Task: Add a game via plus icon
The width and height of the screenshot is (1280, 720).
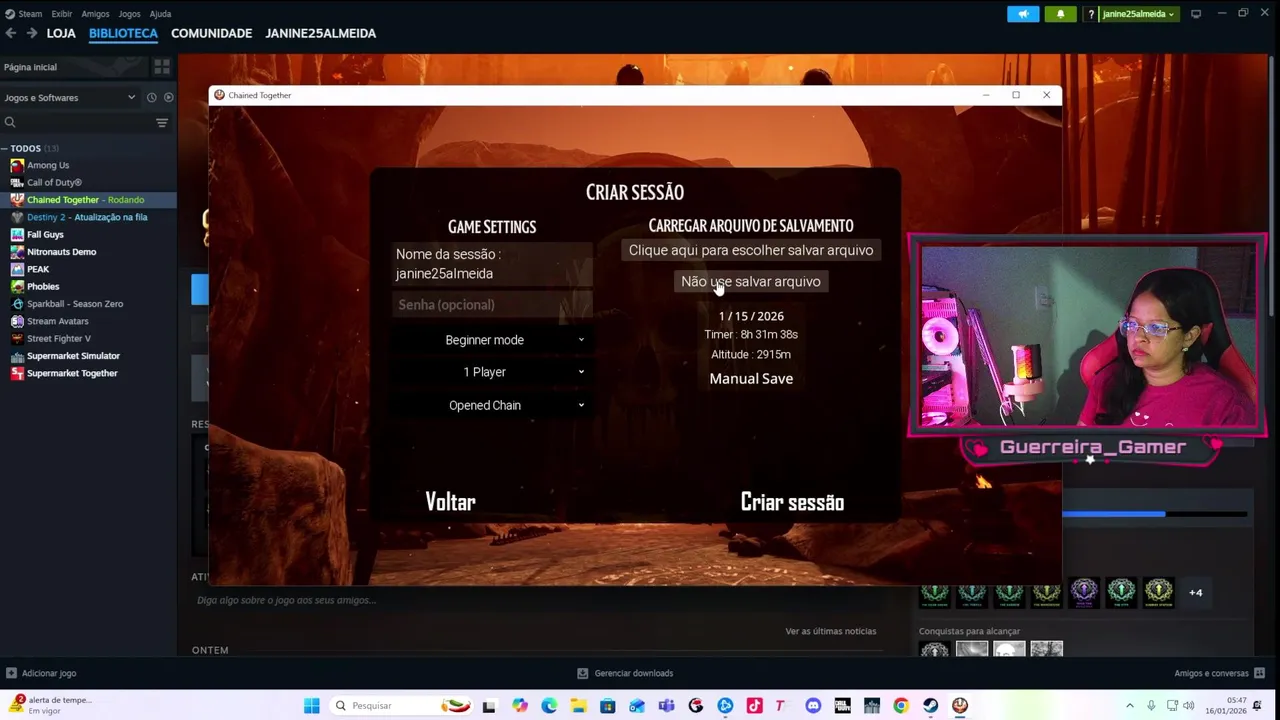Action: pos(11,673)
